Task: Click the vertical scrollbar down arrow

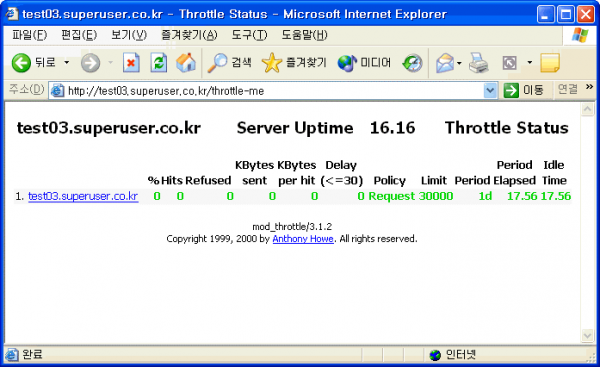Action: click(587, 336)
